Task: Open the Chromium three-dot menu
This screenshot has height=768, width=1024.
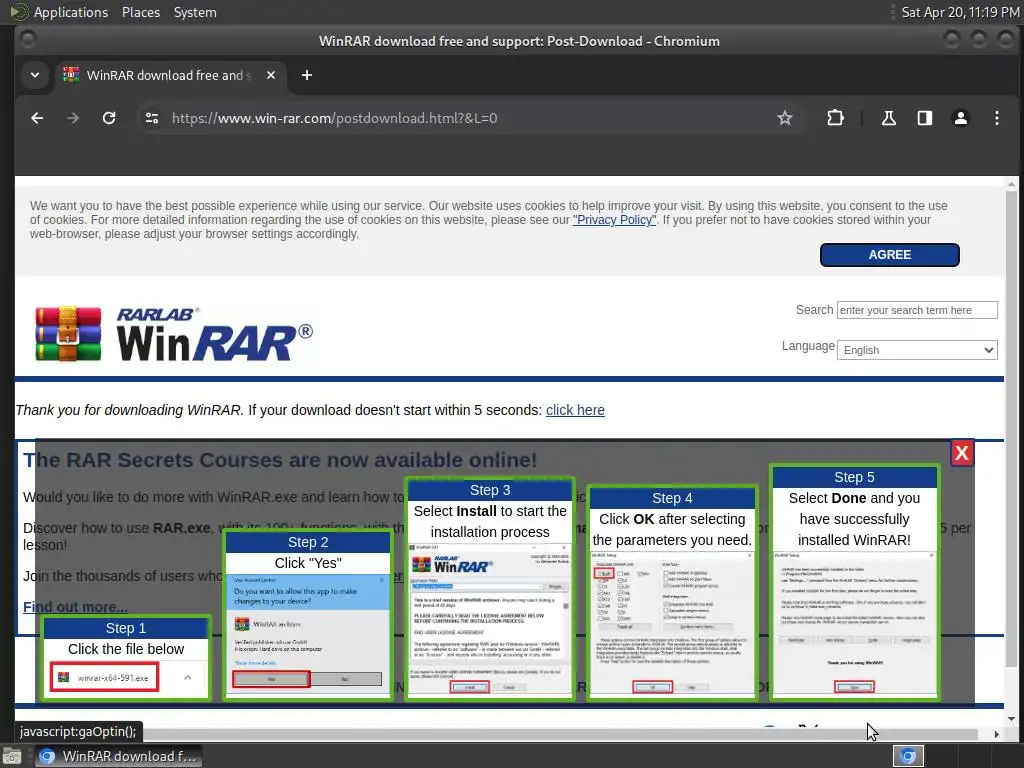Action: [997, 118]
